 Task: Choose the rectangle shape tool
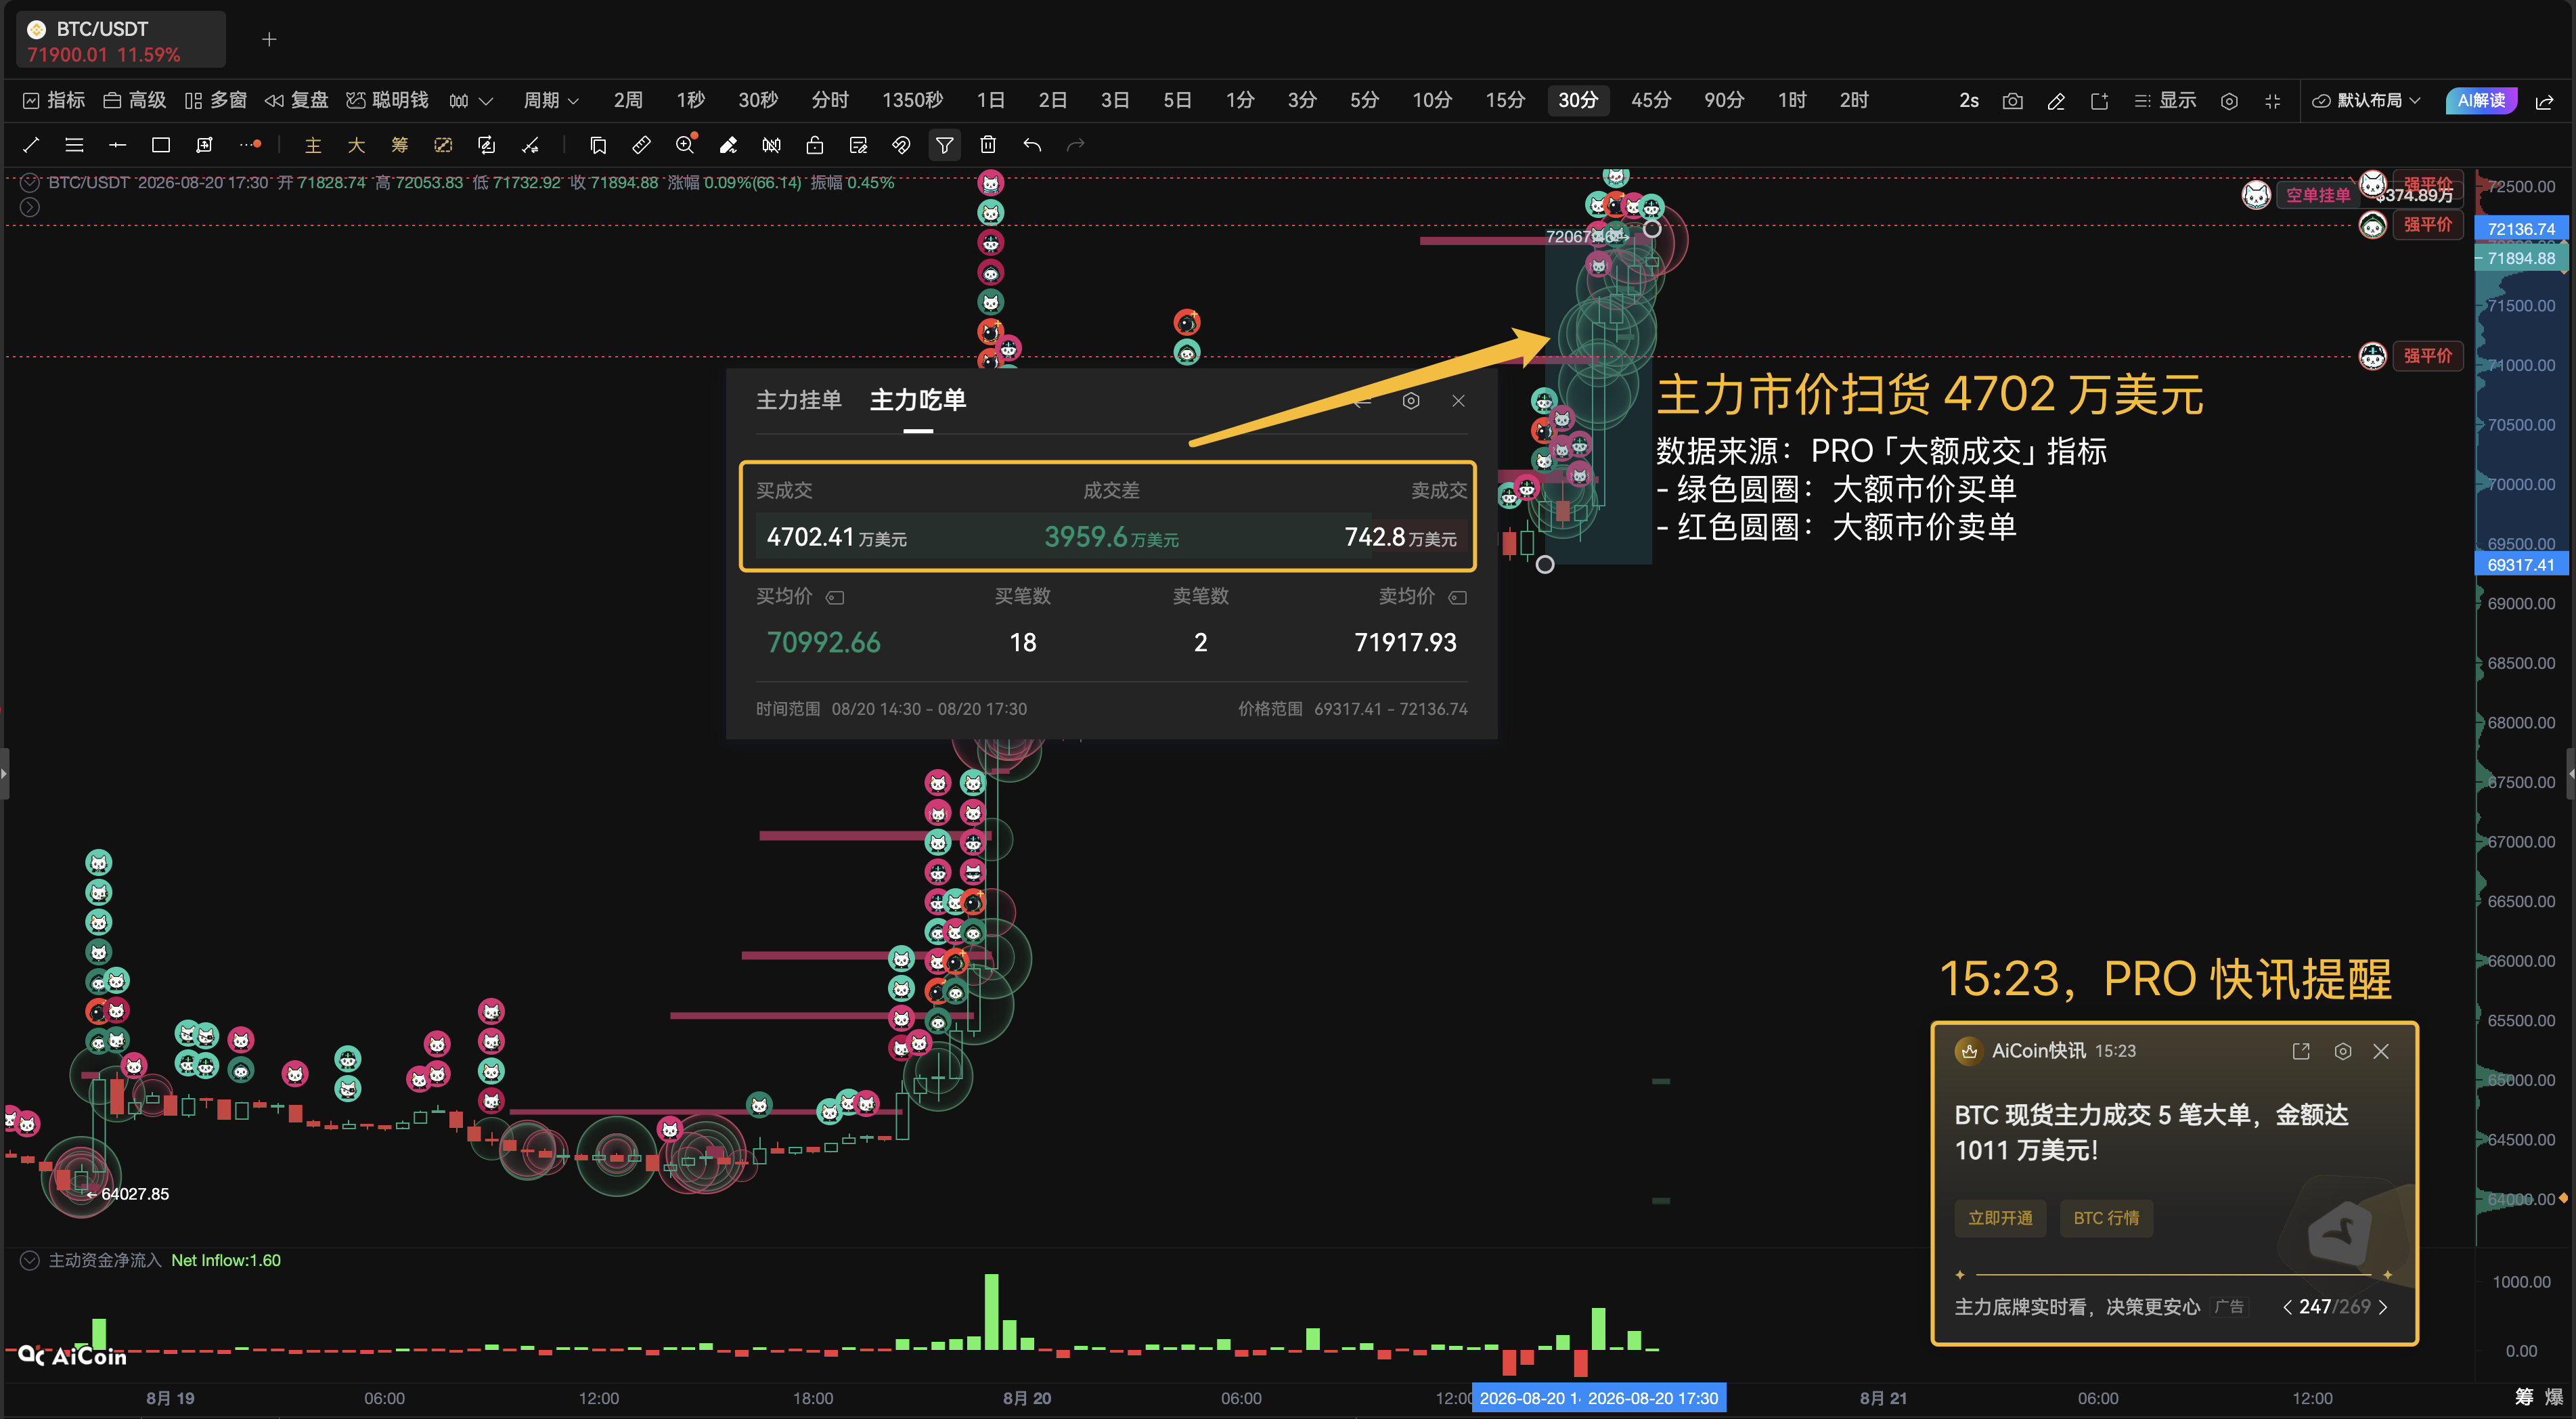[x=160, y=145]
